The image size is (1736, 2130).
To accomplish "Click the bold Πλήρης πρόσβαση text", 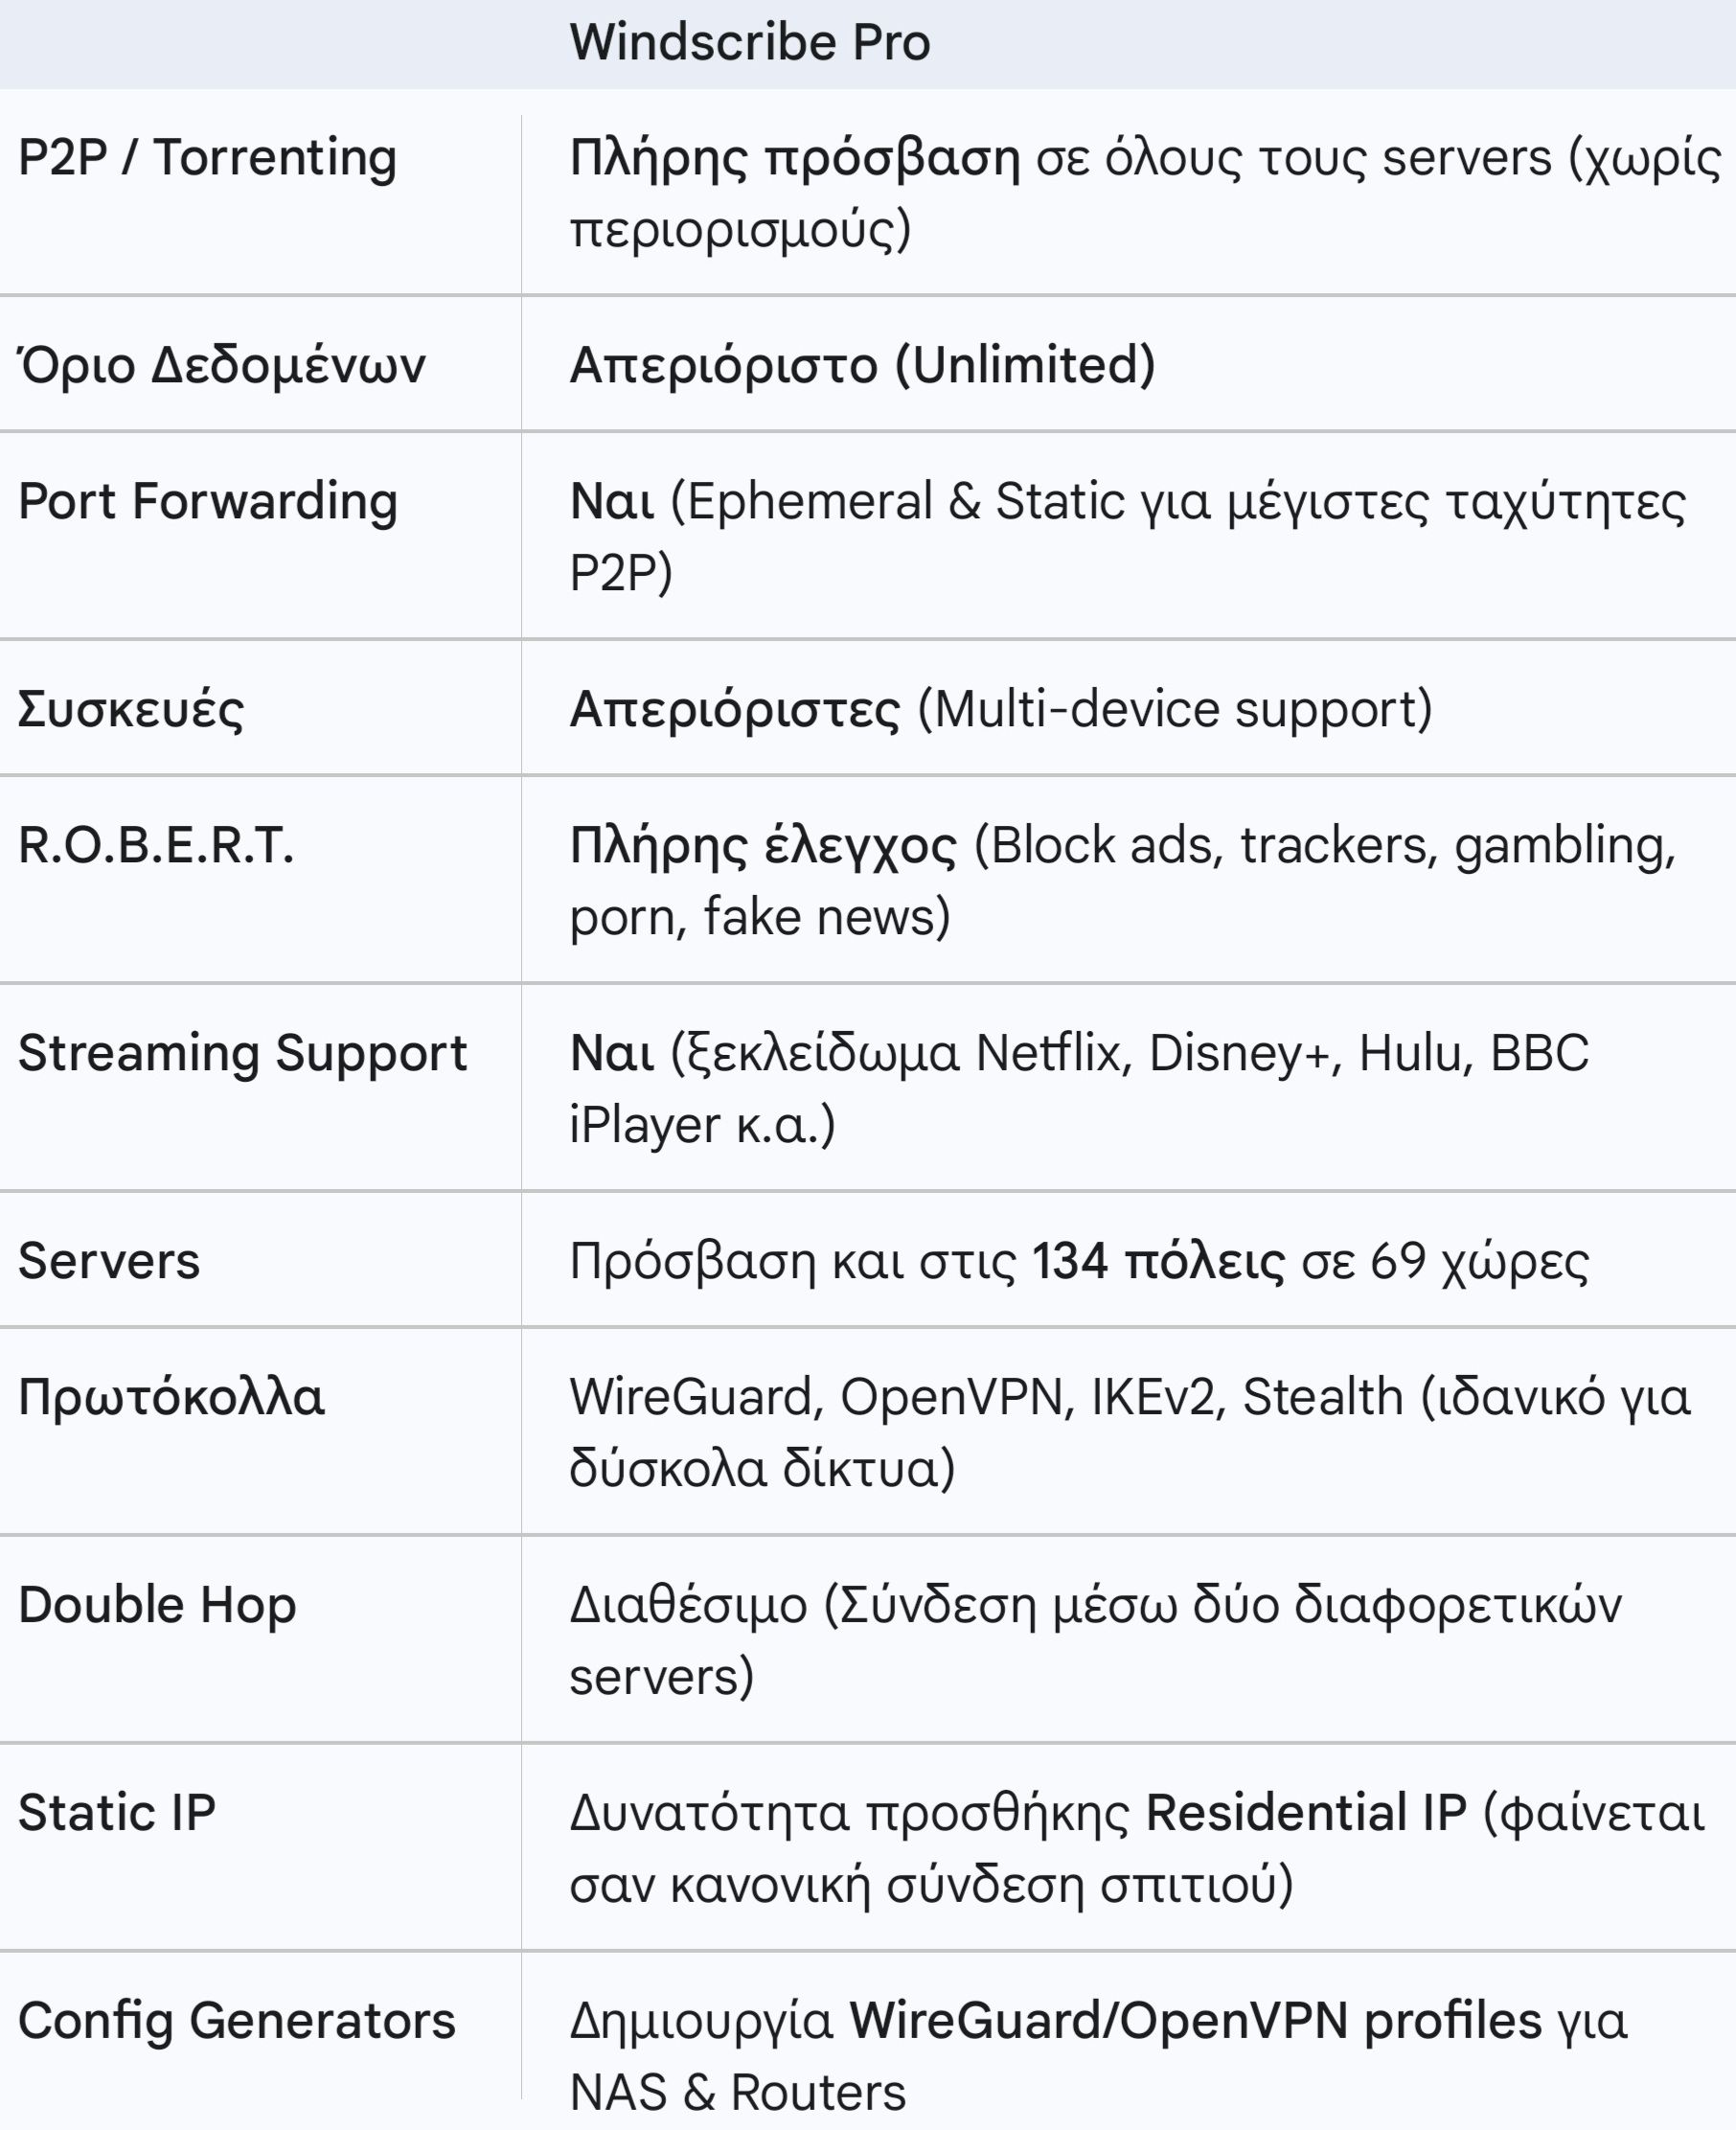I will (x=795, y=159).
